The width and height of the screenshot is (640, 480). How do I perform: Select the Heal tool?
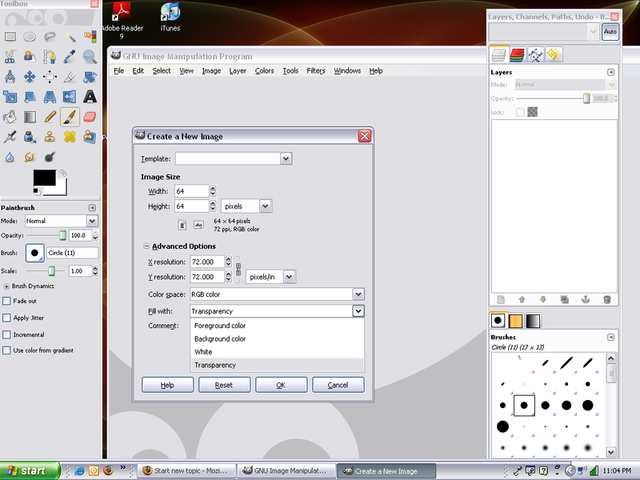[70, 137]
